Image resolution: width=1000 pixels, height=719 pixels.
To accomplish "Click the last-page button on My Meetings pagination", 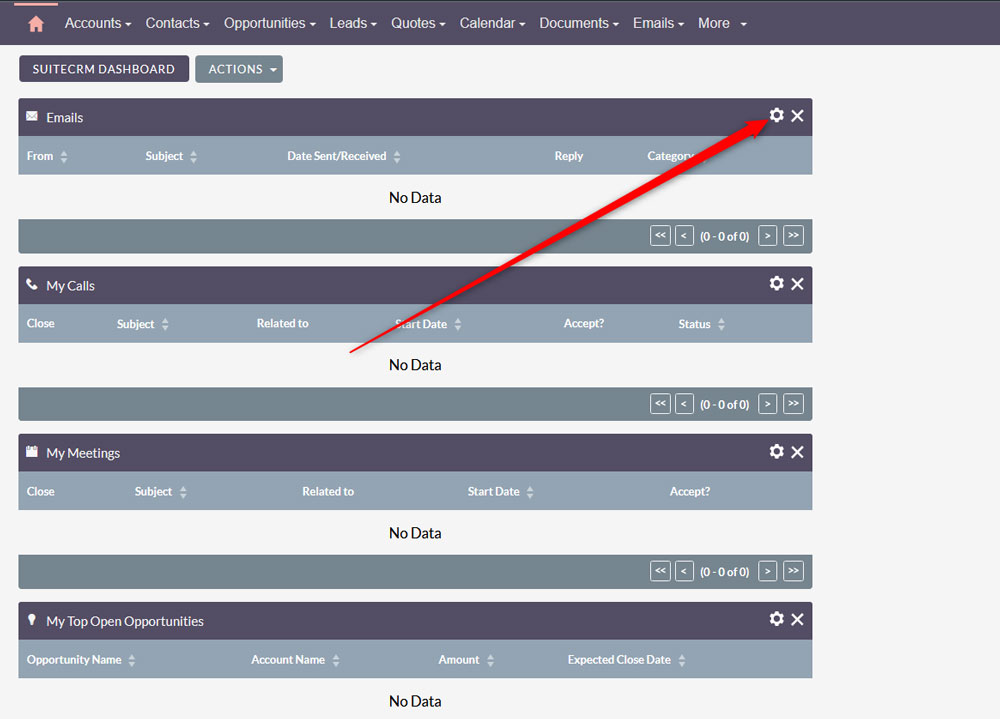I will click(x=793, y=571).
